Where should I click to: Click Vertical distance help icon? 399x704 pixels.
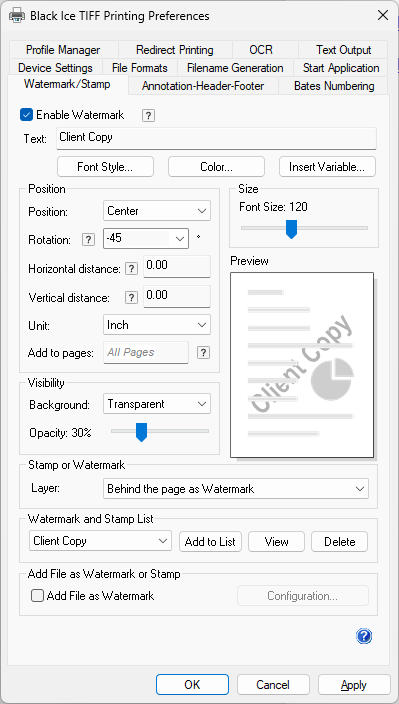131,298
